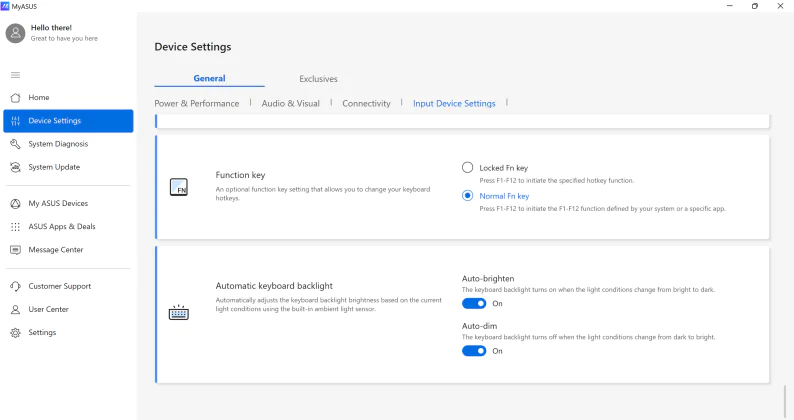This screenshot has height=420, width=794.
Task: Open System Update page
Action: coord(68,167)
